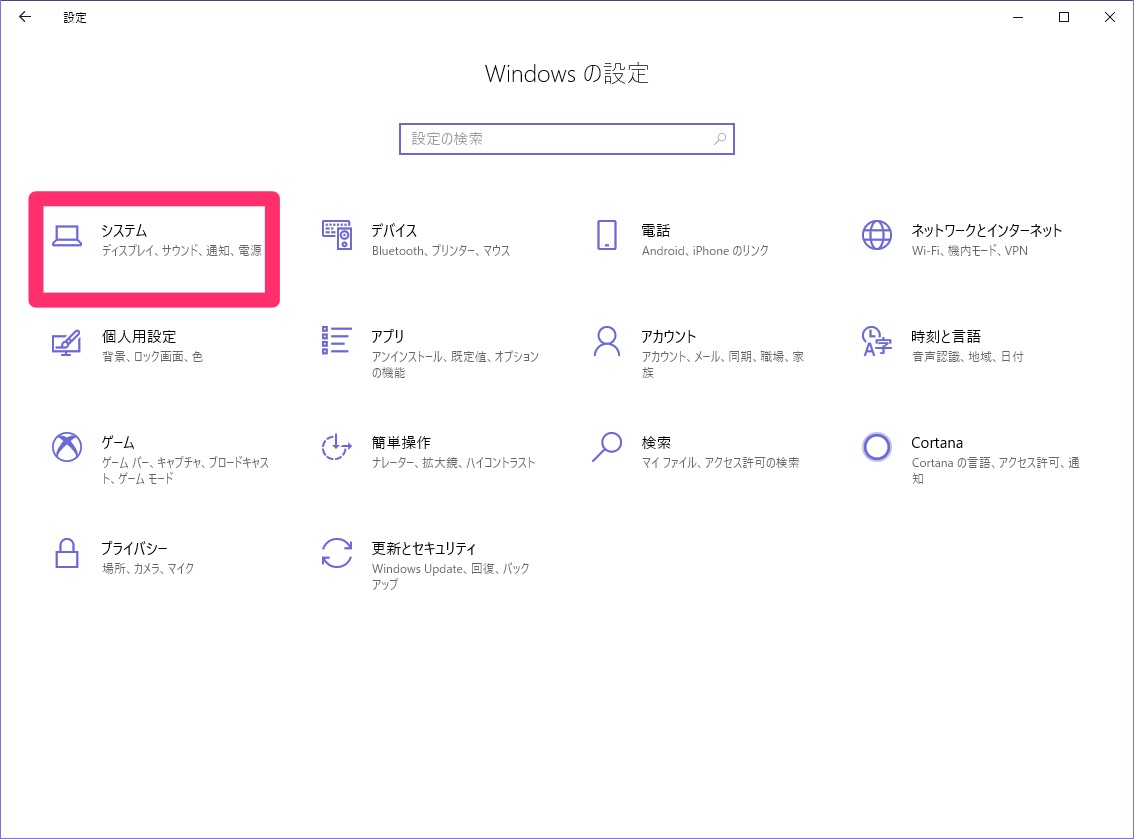Screen dimensions: 1134x839
Task: Open the 電話 settings title
Action: click(656, 231)
